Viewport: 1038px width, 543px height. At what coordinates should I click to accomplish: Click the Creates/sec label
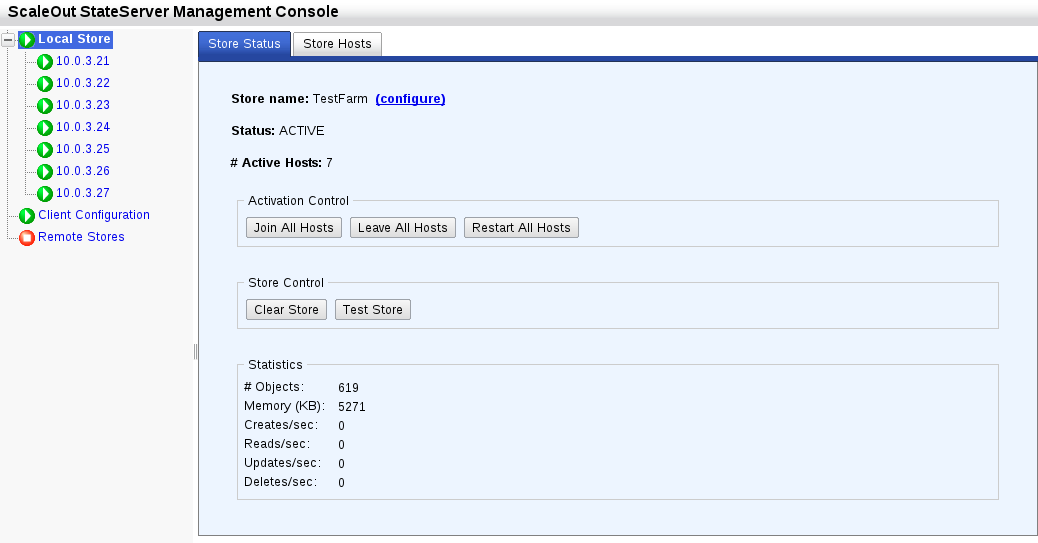coord(281,425)
